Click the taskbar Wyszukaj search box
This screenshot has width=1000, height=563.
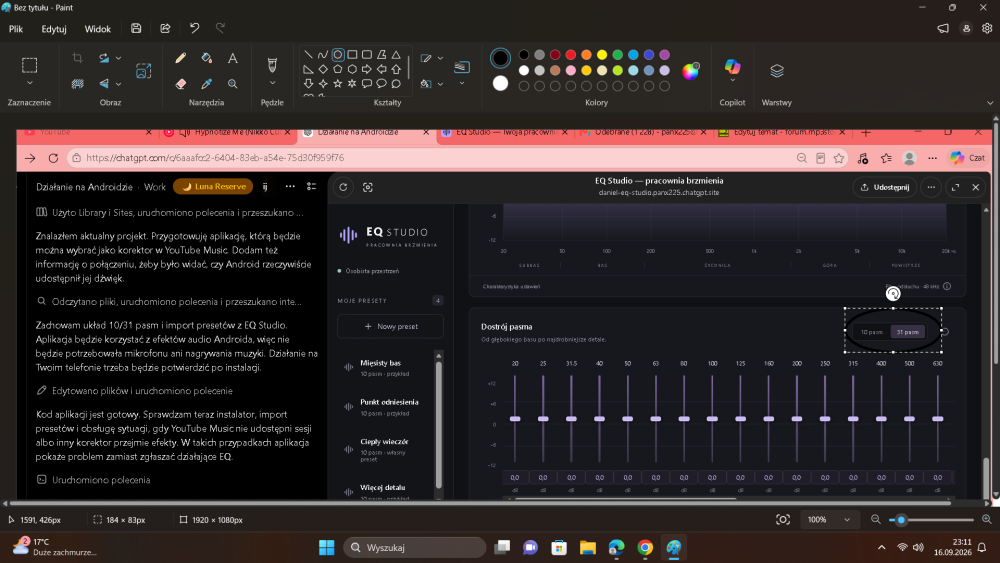click(x=415, y=547)
